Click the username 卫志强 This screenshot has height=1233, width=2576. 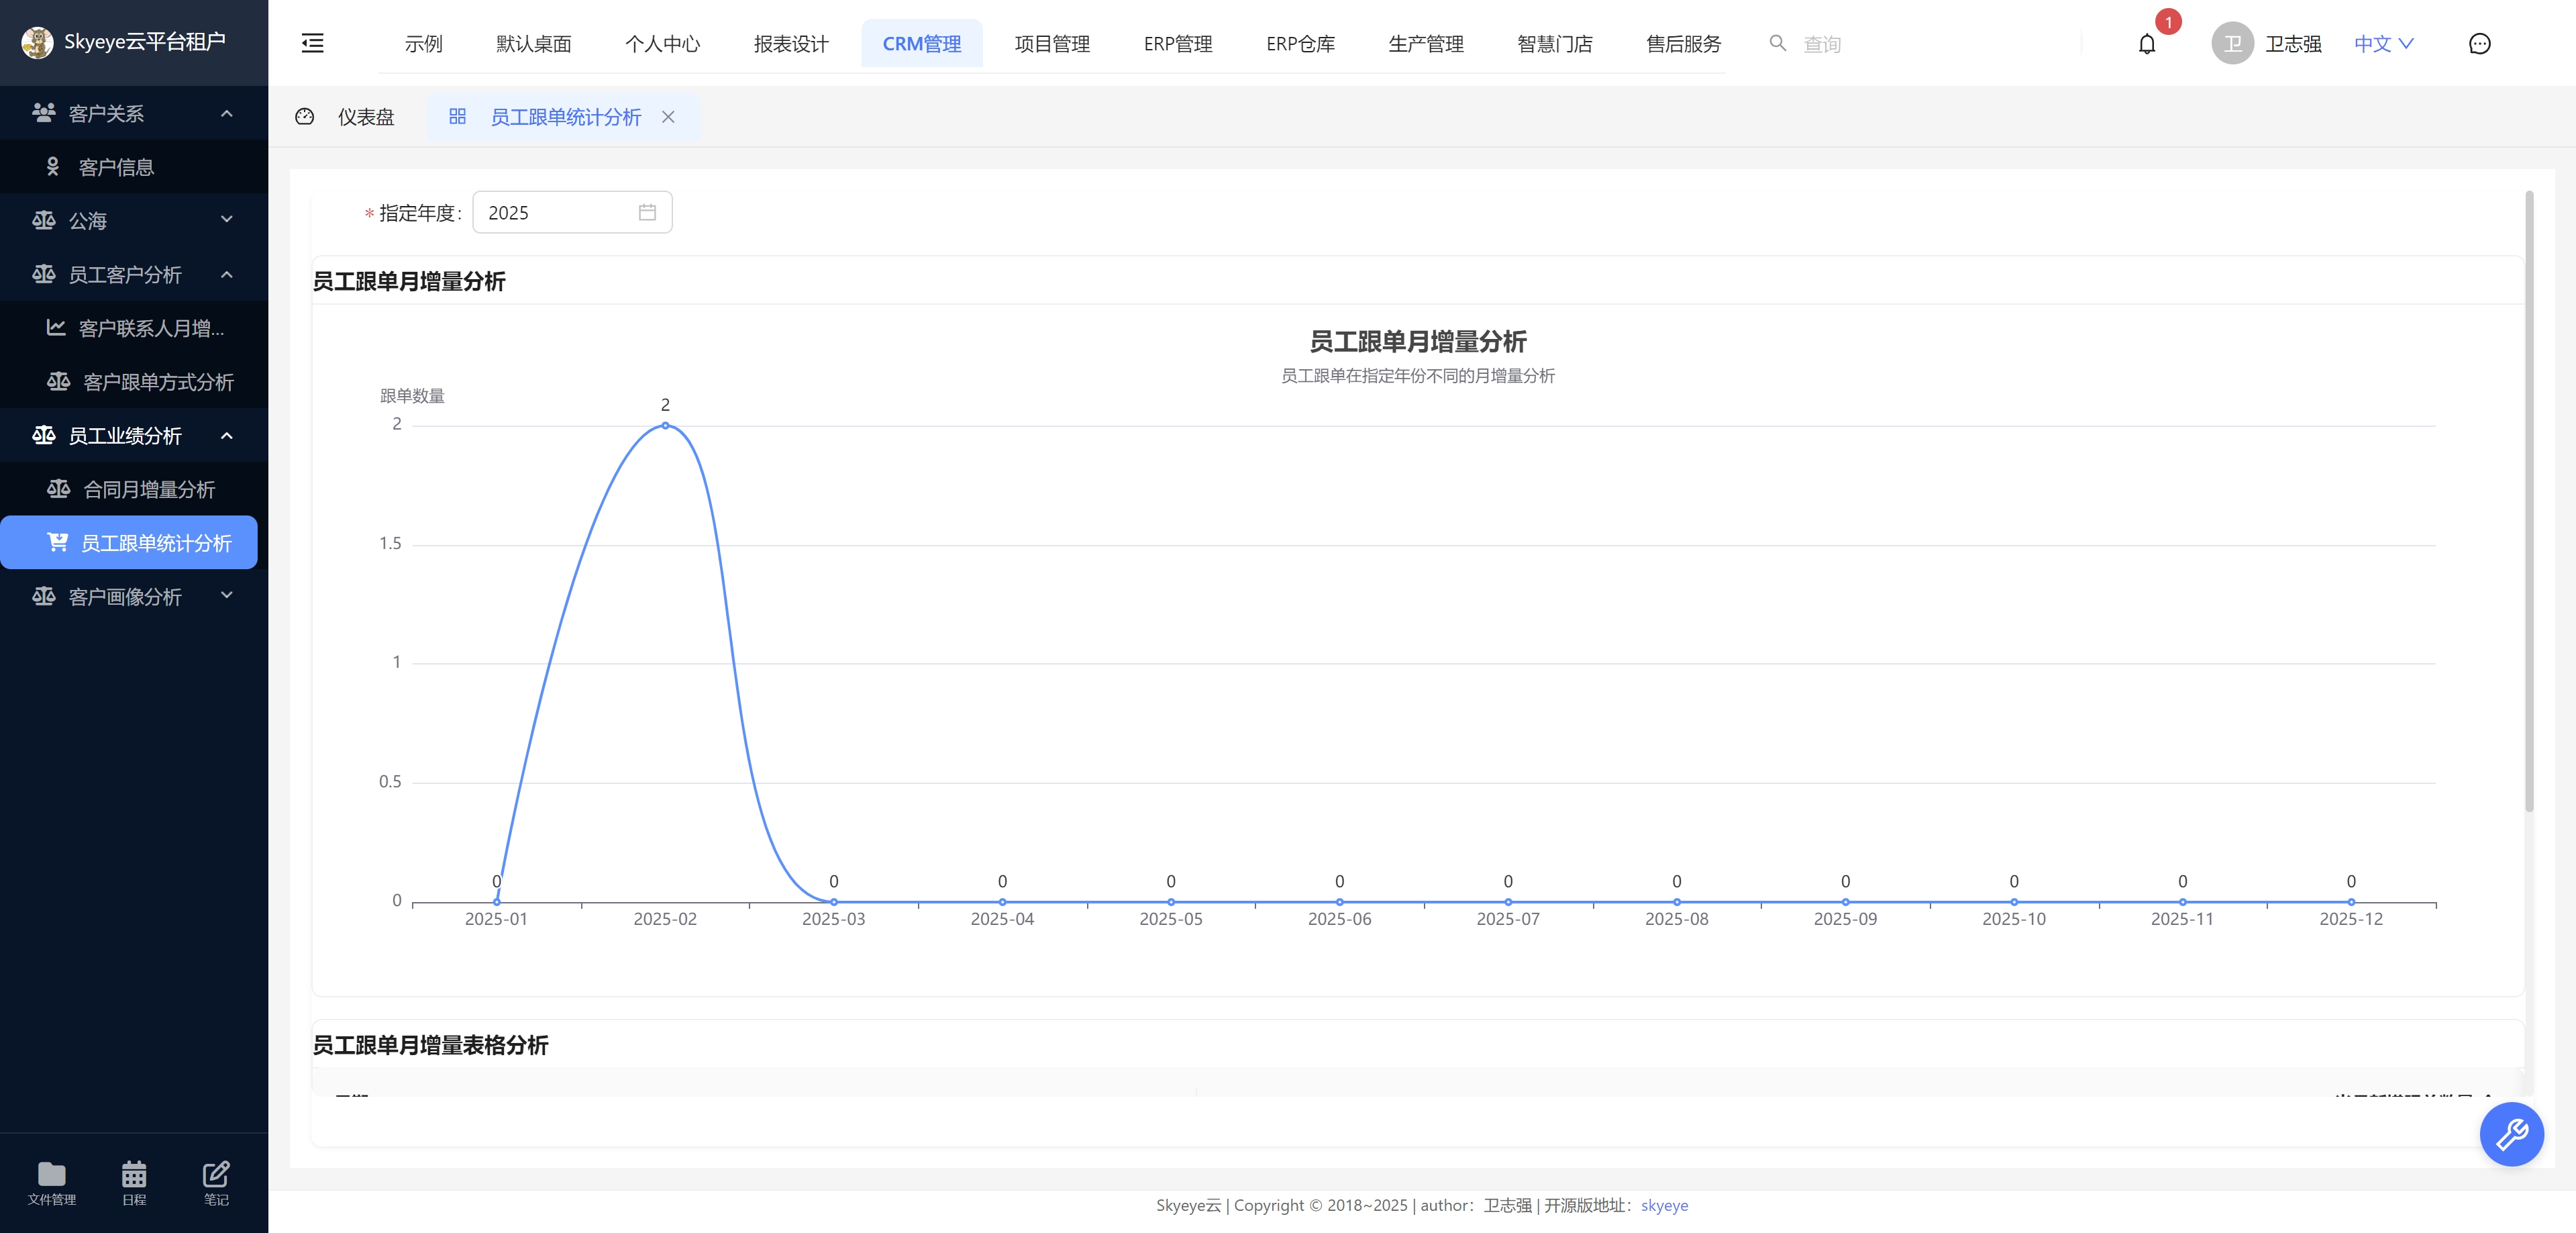[2293, 44]
